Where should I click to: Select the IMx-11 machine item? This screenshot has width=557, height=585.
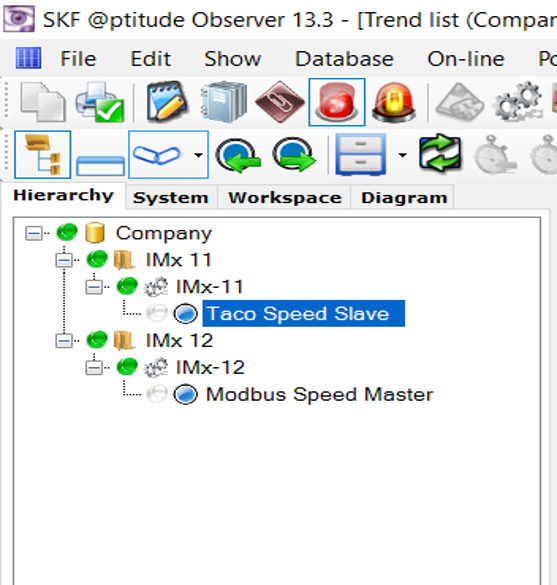(x=210, y=287)
